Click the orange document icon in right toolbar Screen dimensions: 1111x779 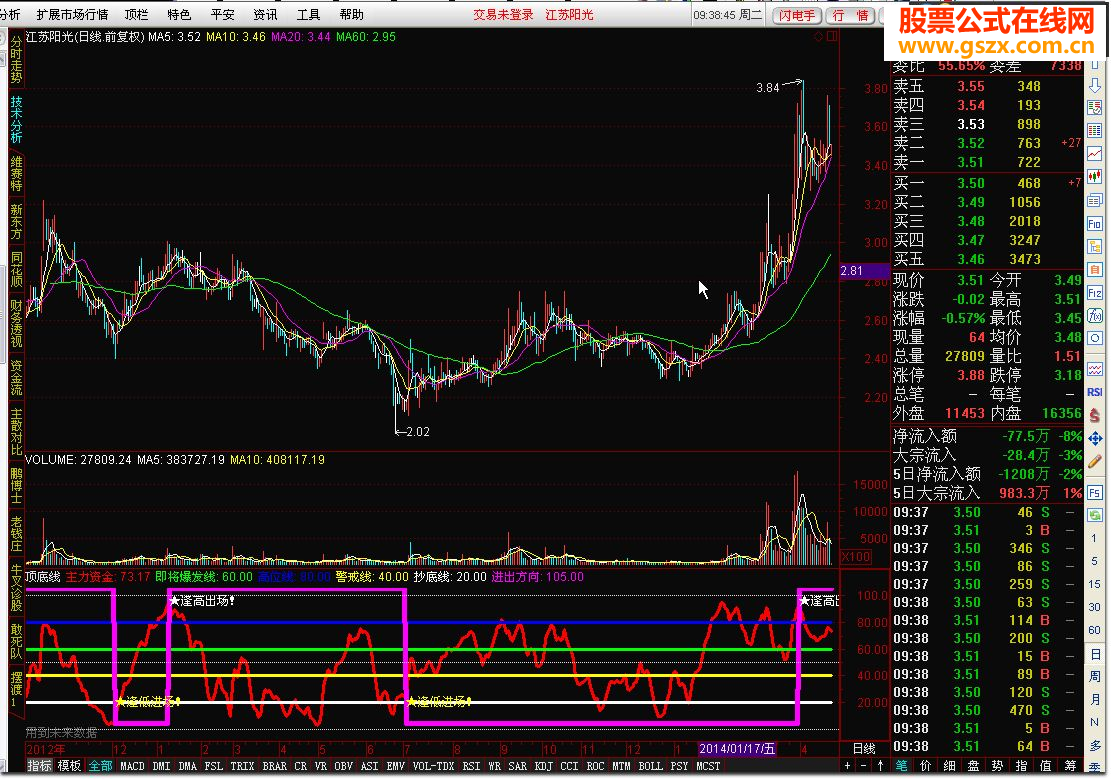[1095, 270]
